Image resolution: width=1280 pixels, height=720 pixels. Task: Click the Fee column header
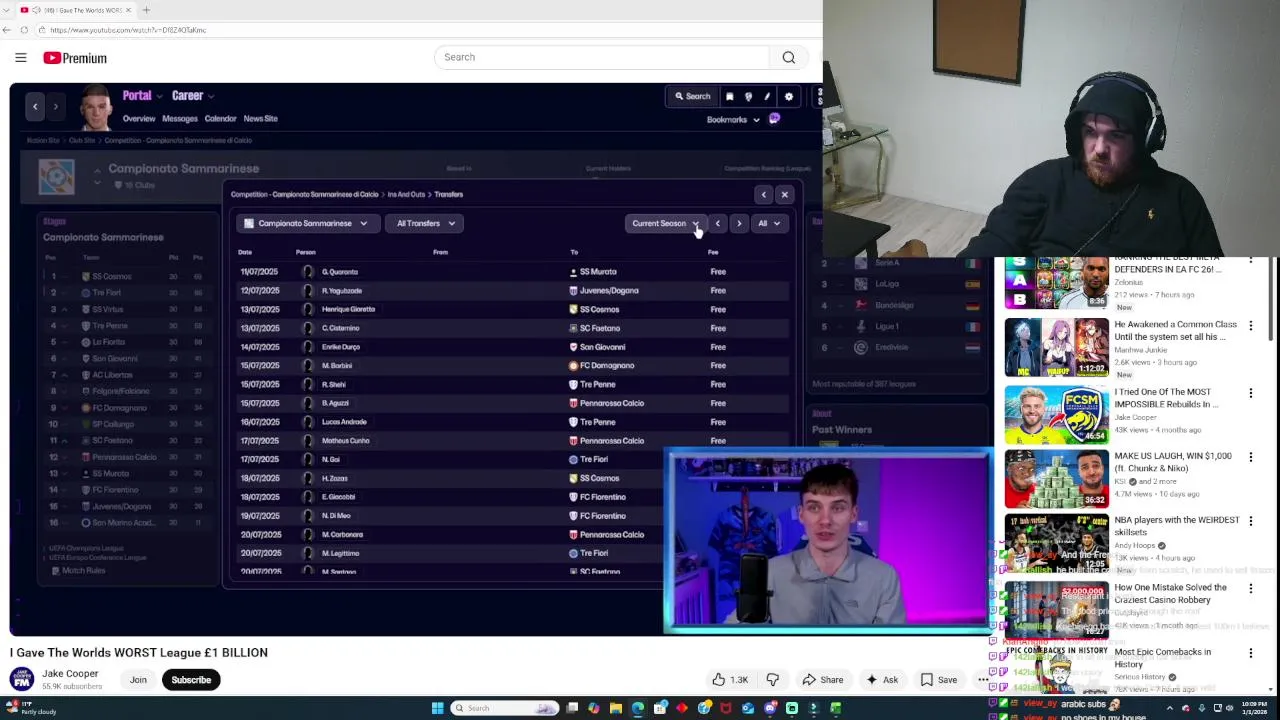[x=713, y=252]
